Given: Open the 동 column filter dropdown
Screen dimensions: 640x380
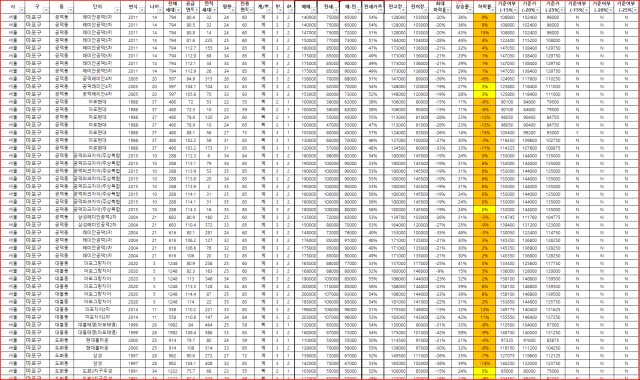Looking at the screenshot, I should point(70,10).
